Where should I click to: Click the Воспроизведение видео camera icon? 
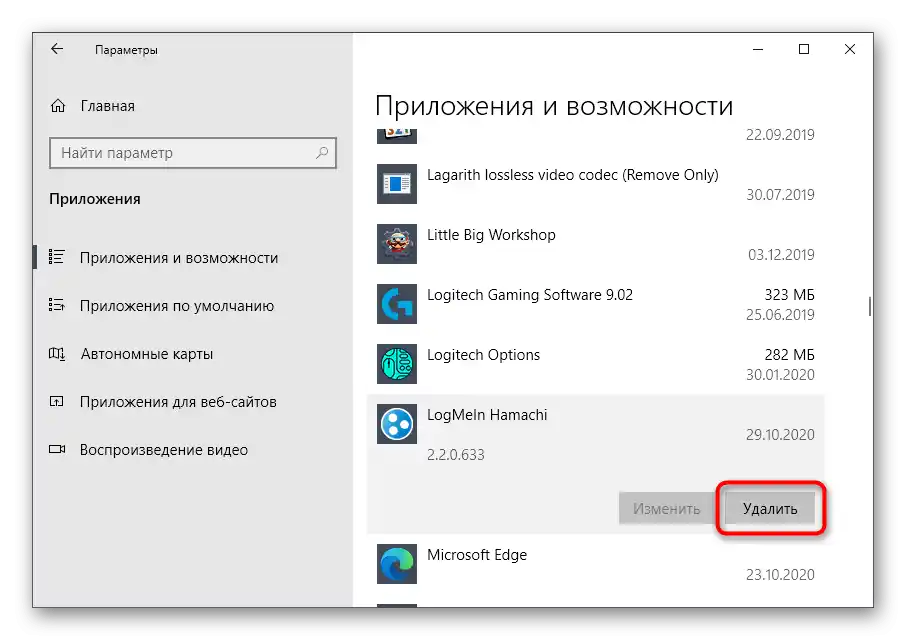click(57, 449)
